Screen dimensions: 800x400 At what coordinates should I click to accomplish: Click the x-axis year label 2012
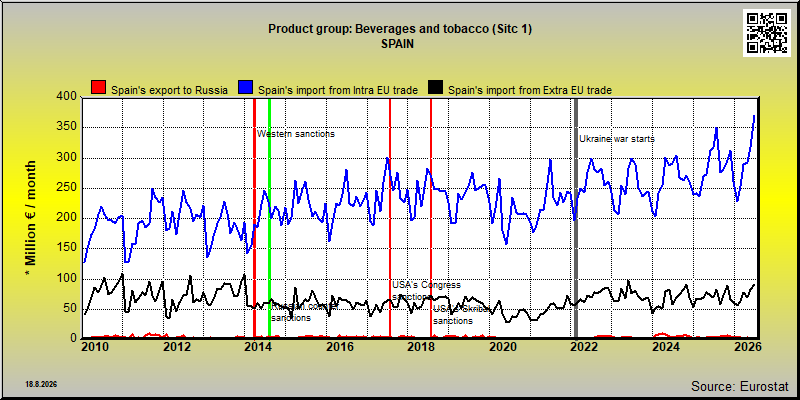pos(176,347)
